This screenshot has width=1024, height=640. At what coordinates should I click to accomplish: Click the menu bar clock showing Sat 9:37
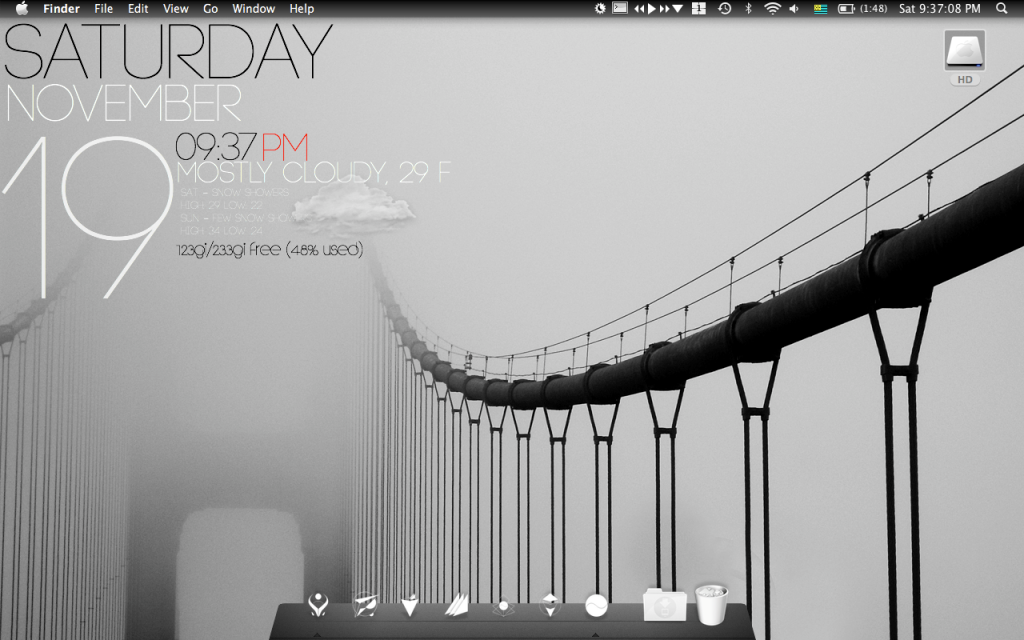tap(939, 9)
